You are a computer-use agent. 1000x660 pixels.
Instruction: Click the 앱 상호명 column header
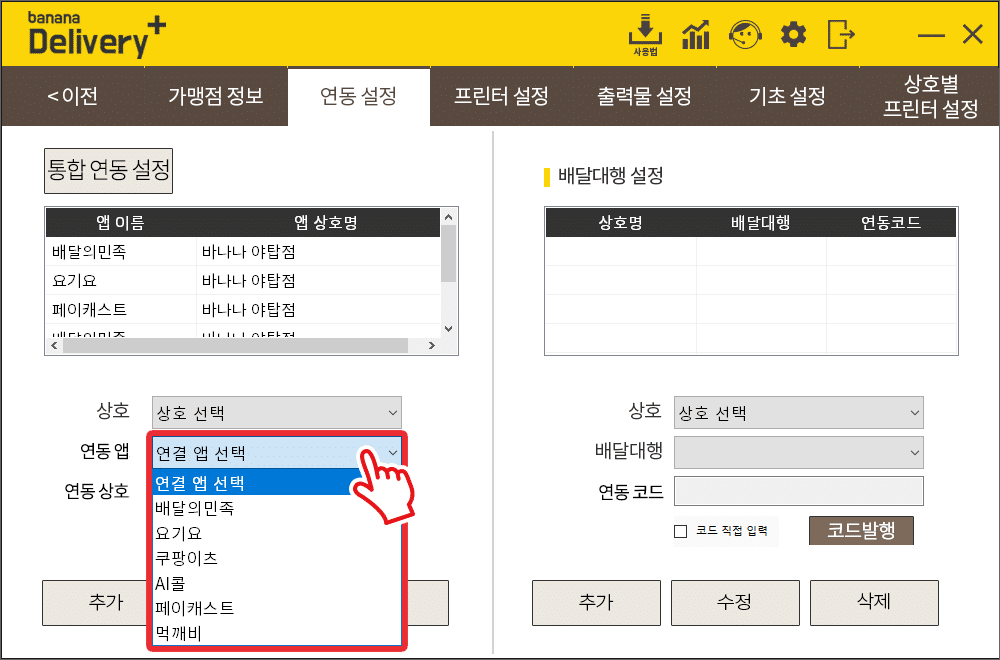pyautogui.click(x=325, y=223)
